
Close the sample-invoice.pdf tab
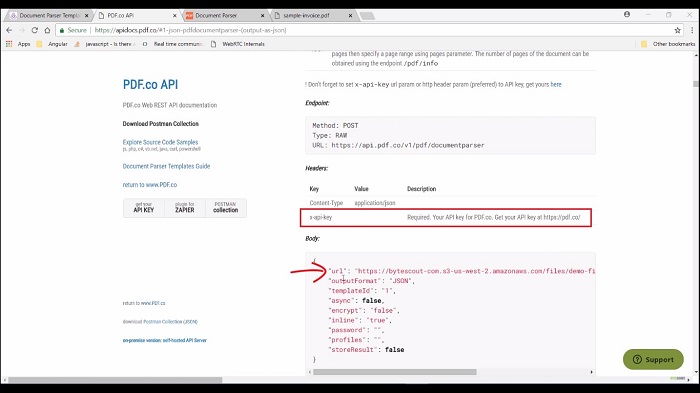point(350,15)
